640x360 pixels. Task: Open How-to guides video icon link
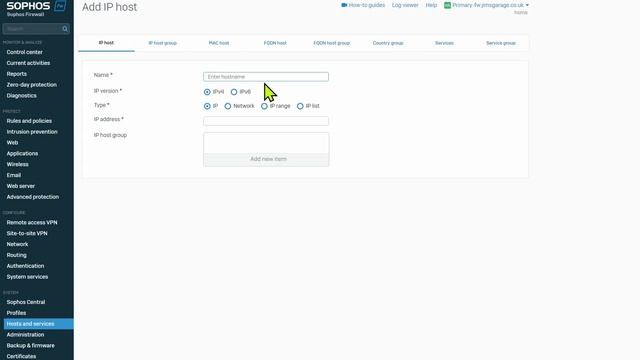tap(344, 5)
